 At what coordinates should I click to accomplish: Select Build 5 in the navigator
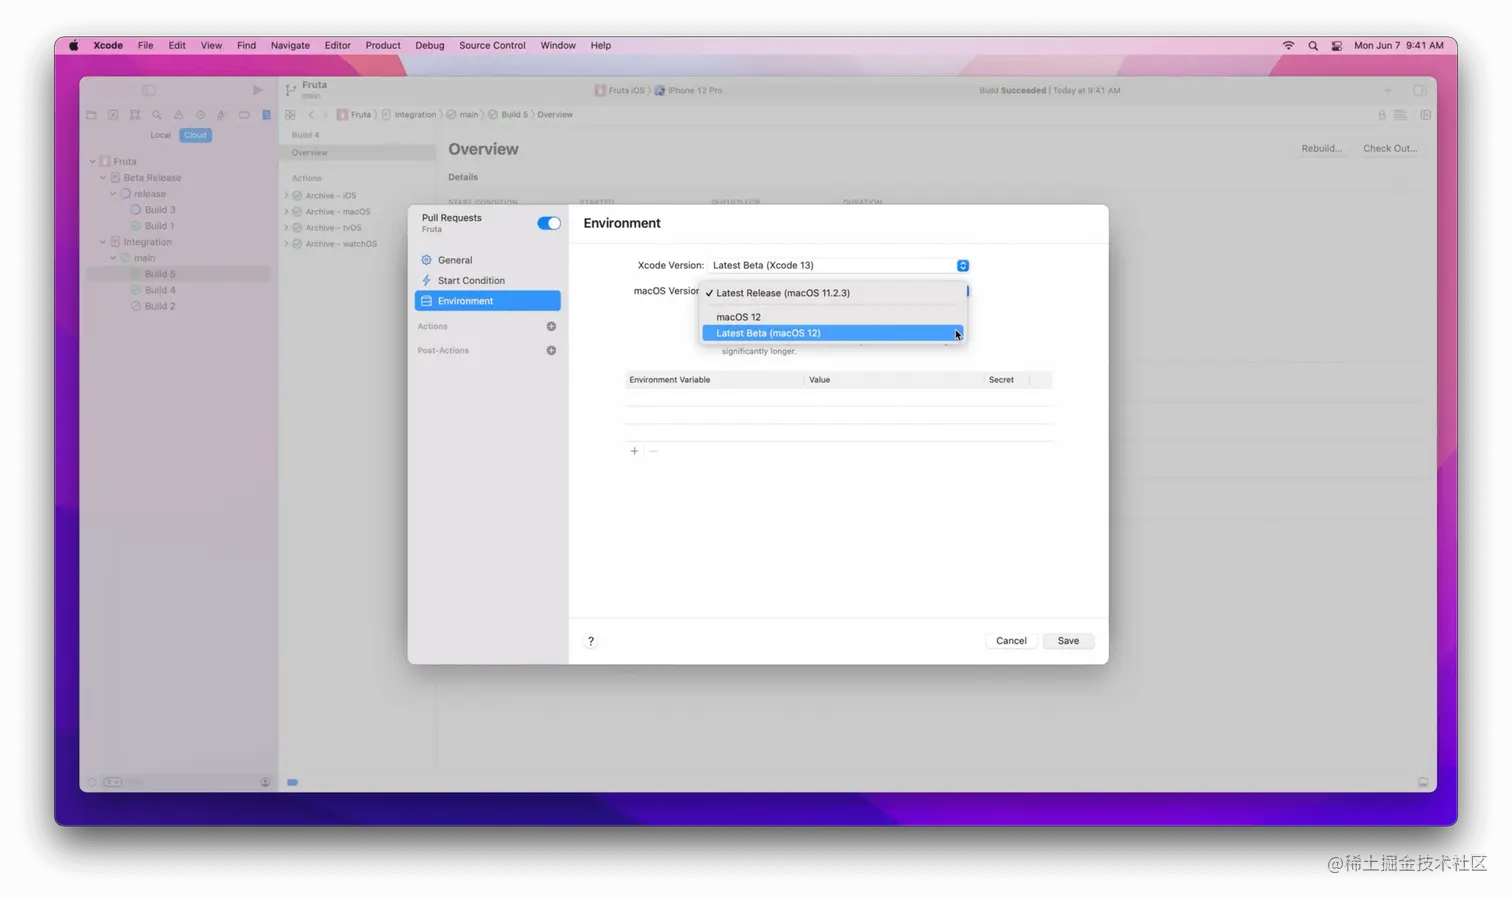pos(178,274)
